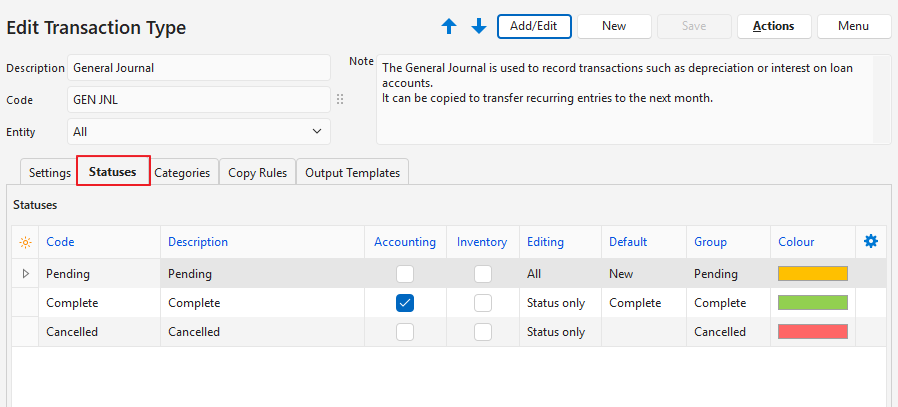The width and height of the screenshot is (898, 407).
Task: Select the Output Templates tab
Action: point(352,172)
